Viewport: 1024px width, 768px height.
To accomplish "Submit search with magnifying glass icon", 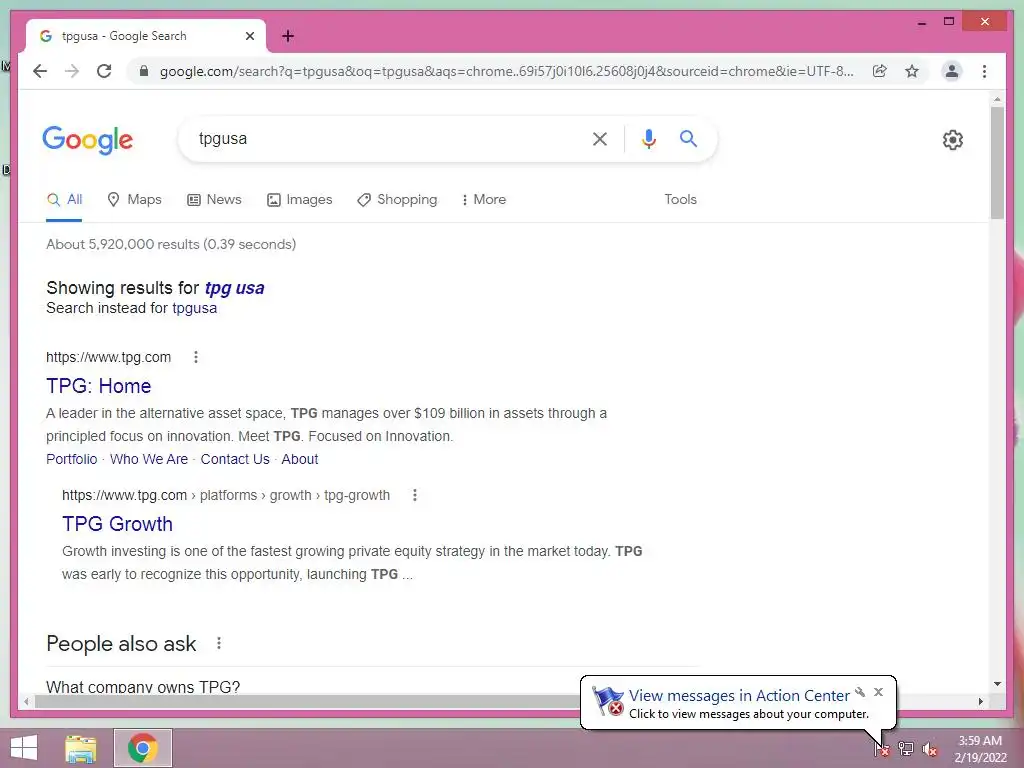I will coord(688,138).
